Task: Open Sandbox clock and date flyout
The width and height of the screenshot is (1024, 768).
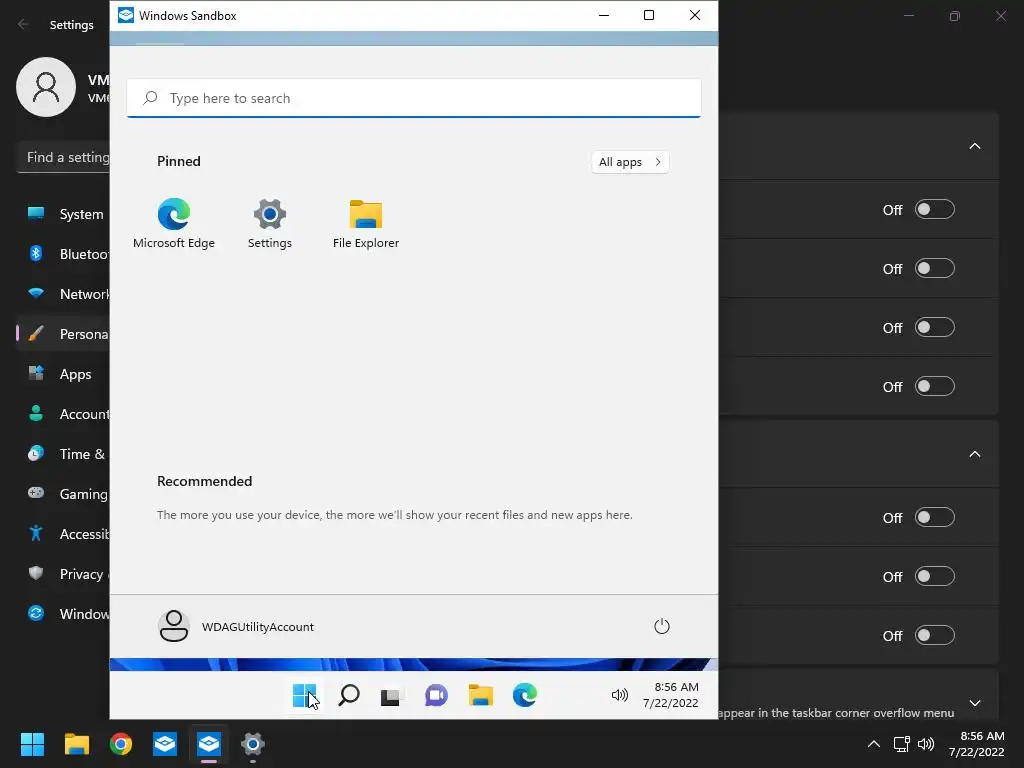Action: point(671,695)
